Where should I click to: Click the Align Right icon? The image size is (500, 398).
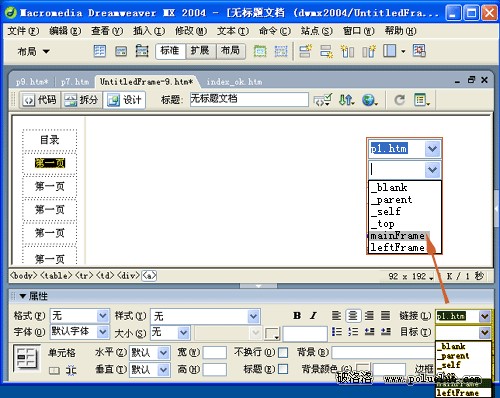tap(369, 315)
